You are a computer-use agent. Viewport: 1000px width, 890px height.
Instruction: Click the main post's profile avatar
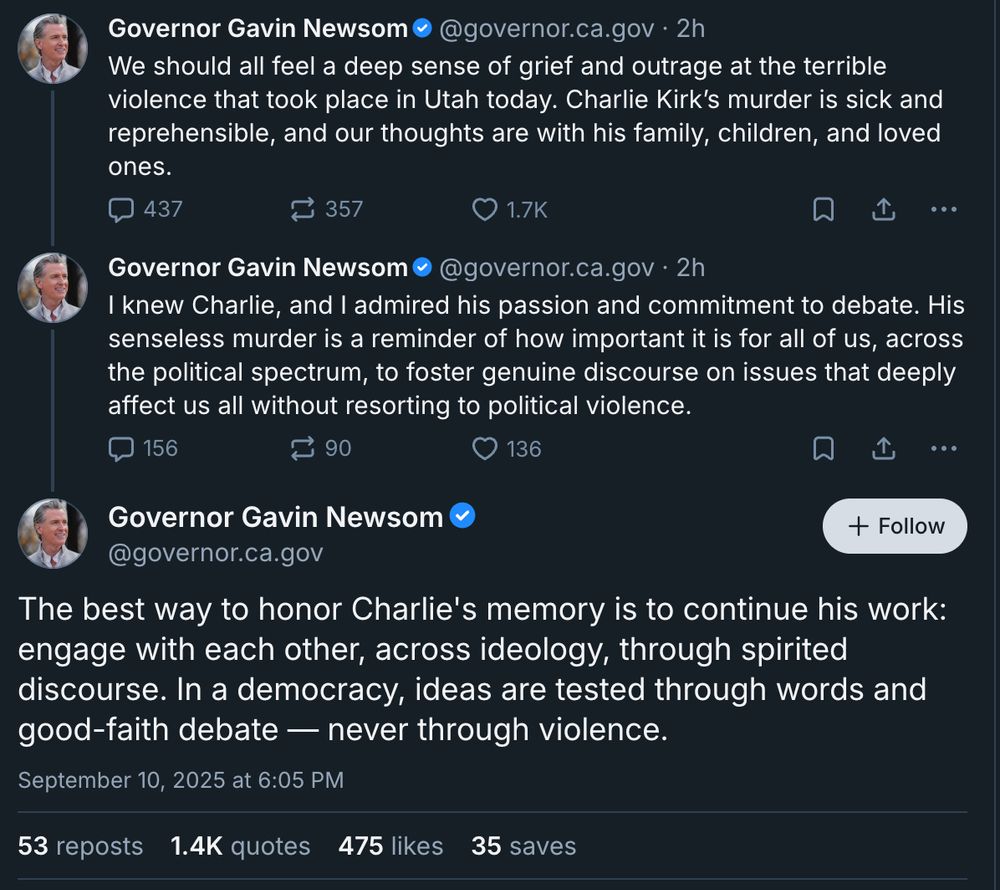coord(53,534)
